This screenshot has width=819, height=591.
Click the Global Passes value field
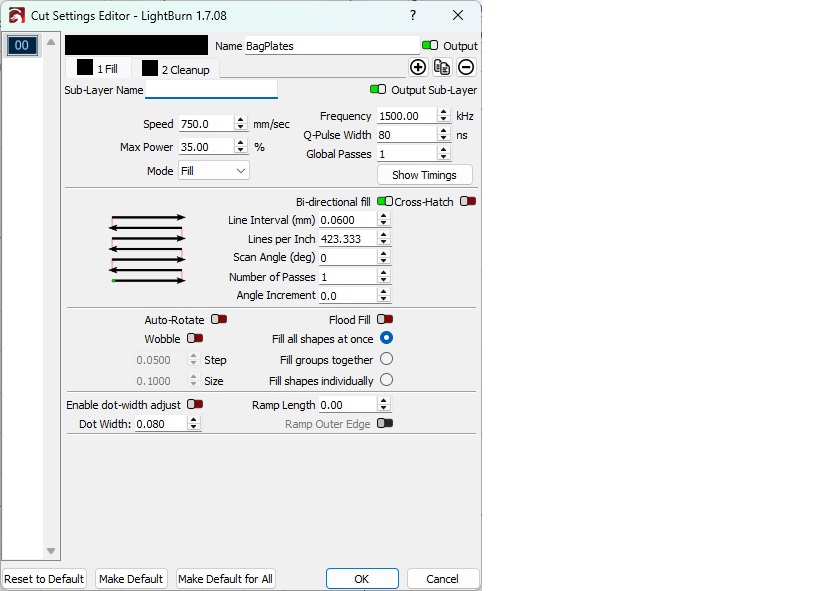407,154
